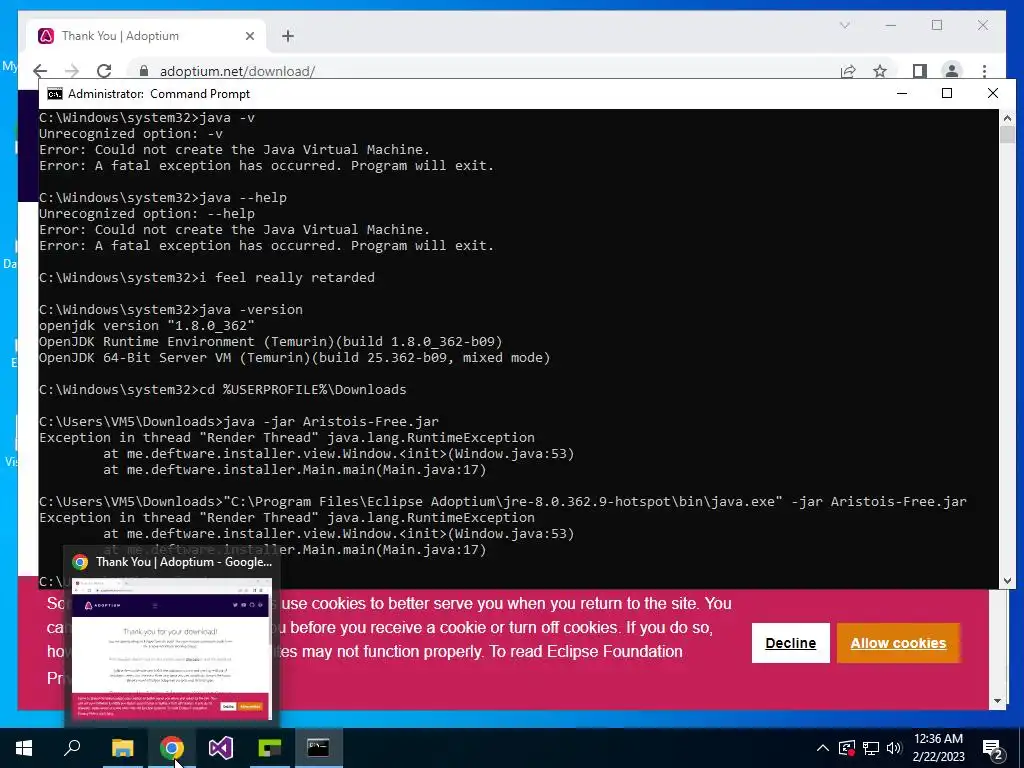Open Chrome three-dot menu
Screen dimensions: 1024x768
click(x=984, y=71)
